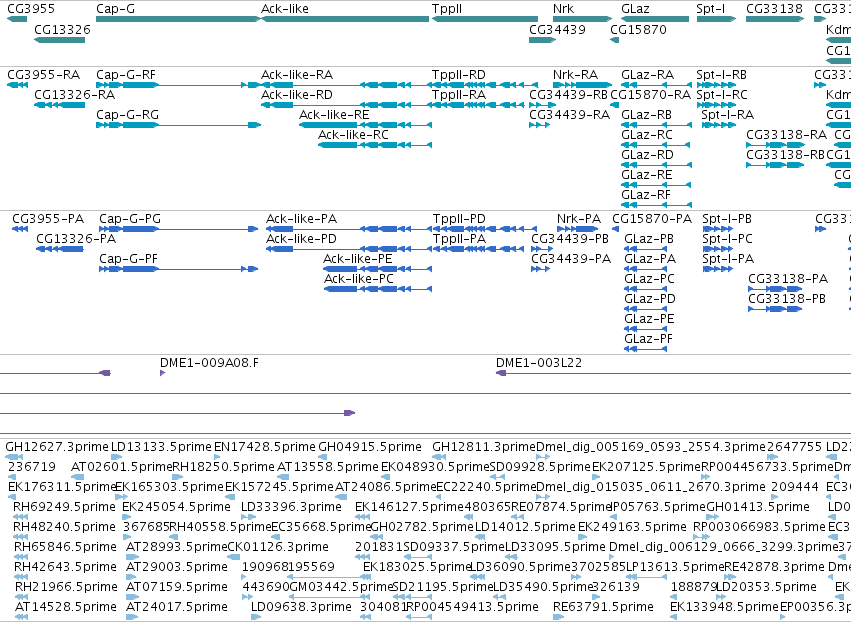851x622 pixels.
Task: Click transcript Spt-I-RB
Action: (x=716, y=85)
